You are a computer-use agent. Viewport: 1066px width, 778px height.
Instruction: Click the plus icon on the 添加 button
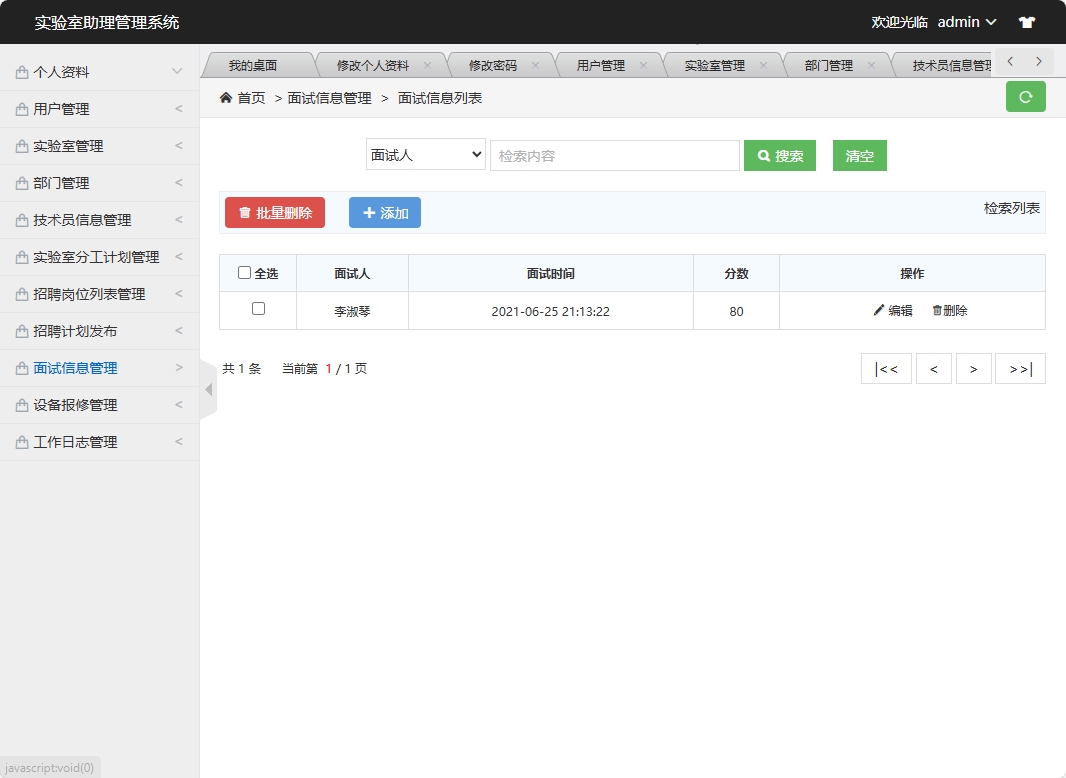(367, 212)
